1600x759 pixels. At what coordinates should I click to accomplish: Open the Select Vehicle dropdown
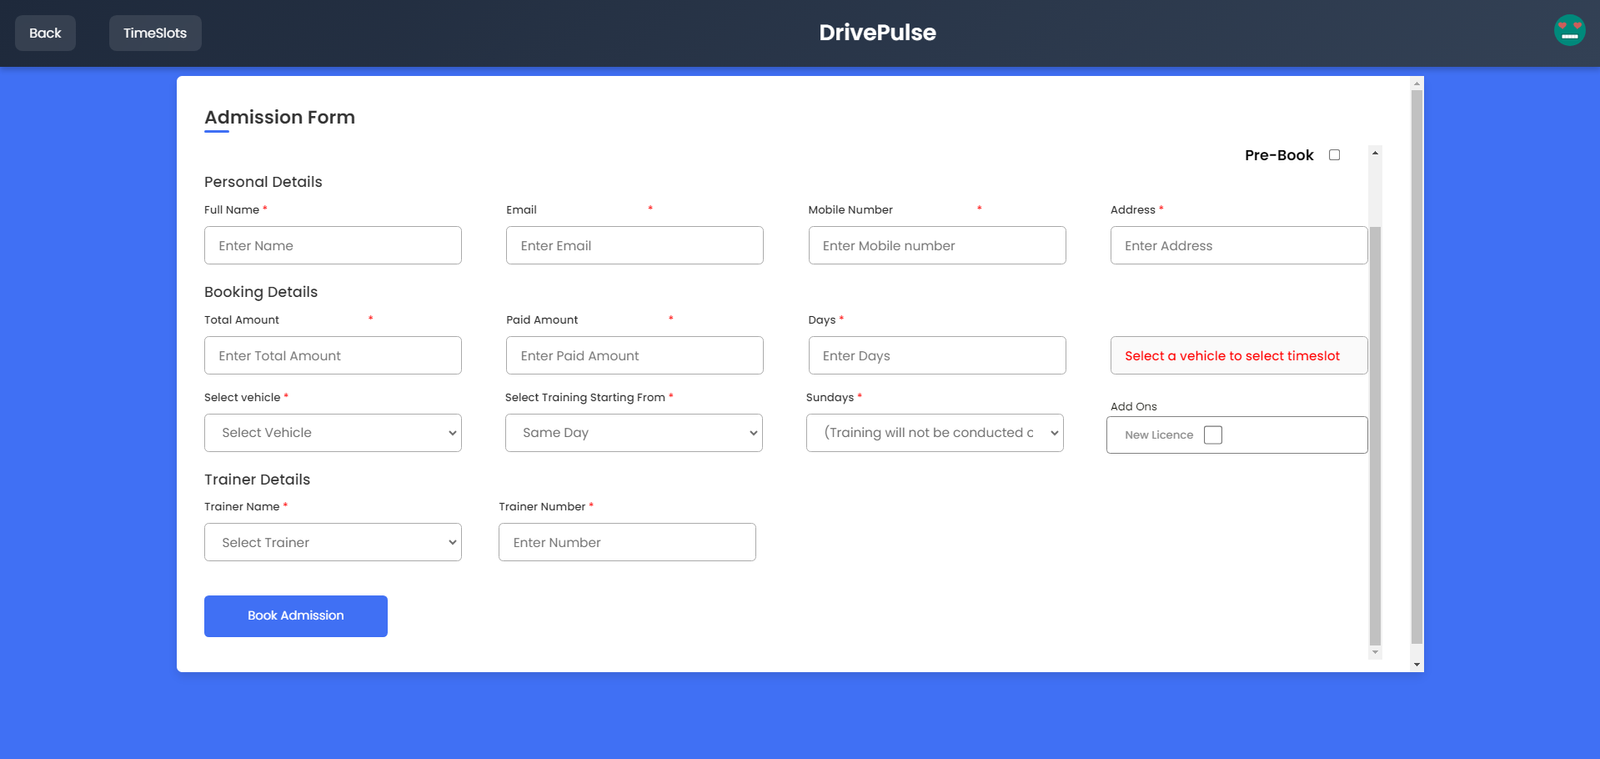tap(333, 433)
